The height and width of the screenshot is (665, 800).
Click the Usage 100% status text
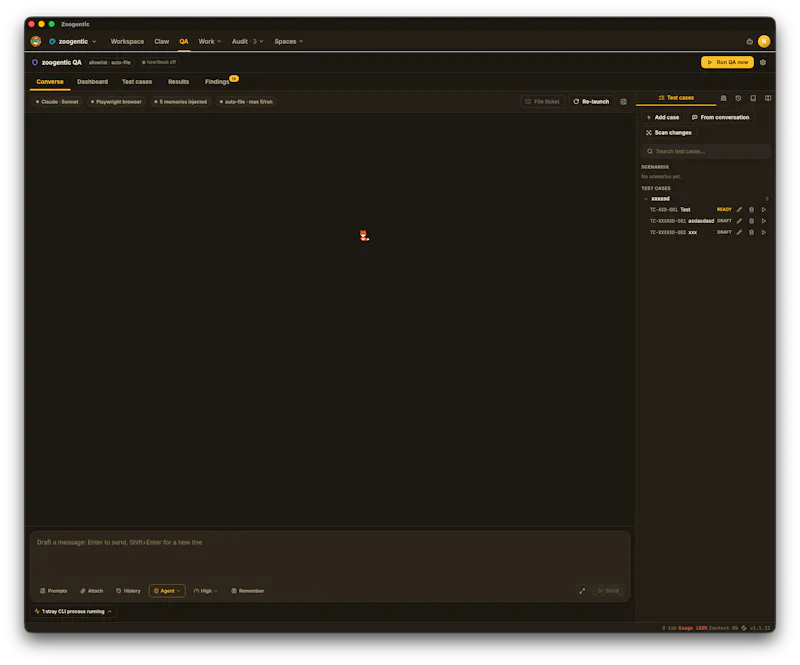[692, 628]
